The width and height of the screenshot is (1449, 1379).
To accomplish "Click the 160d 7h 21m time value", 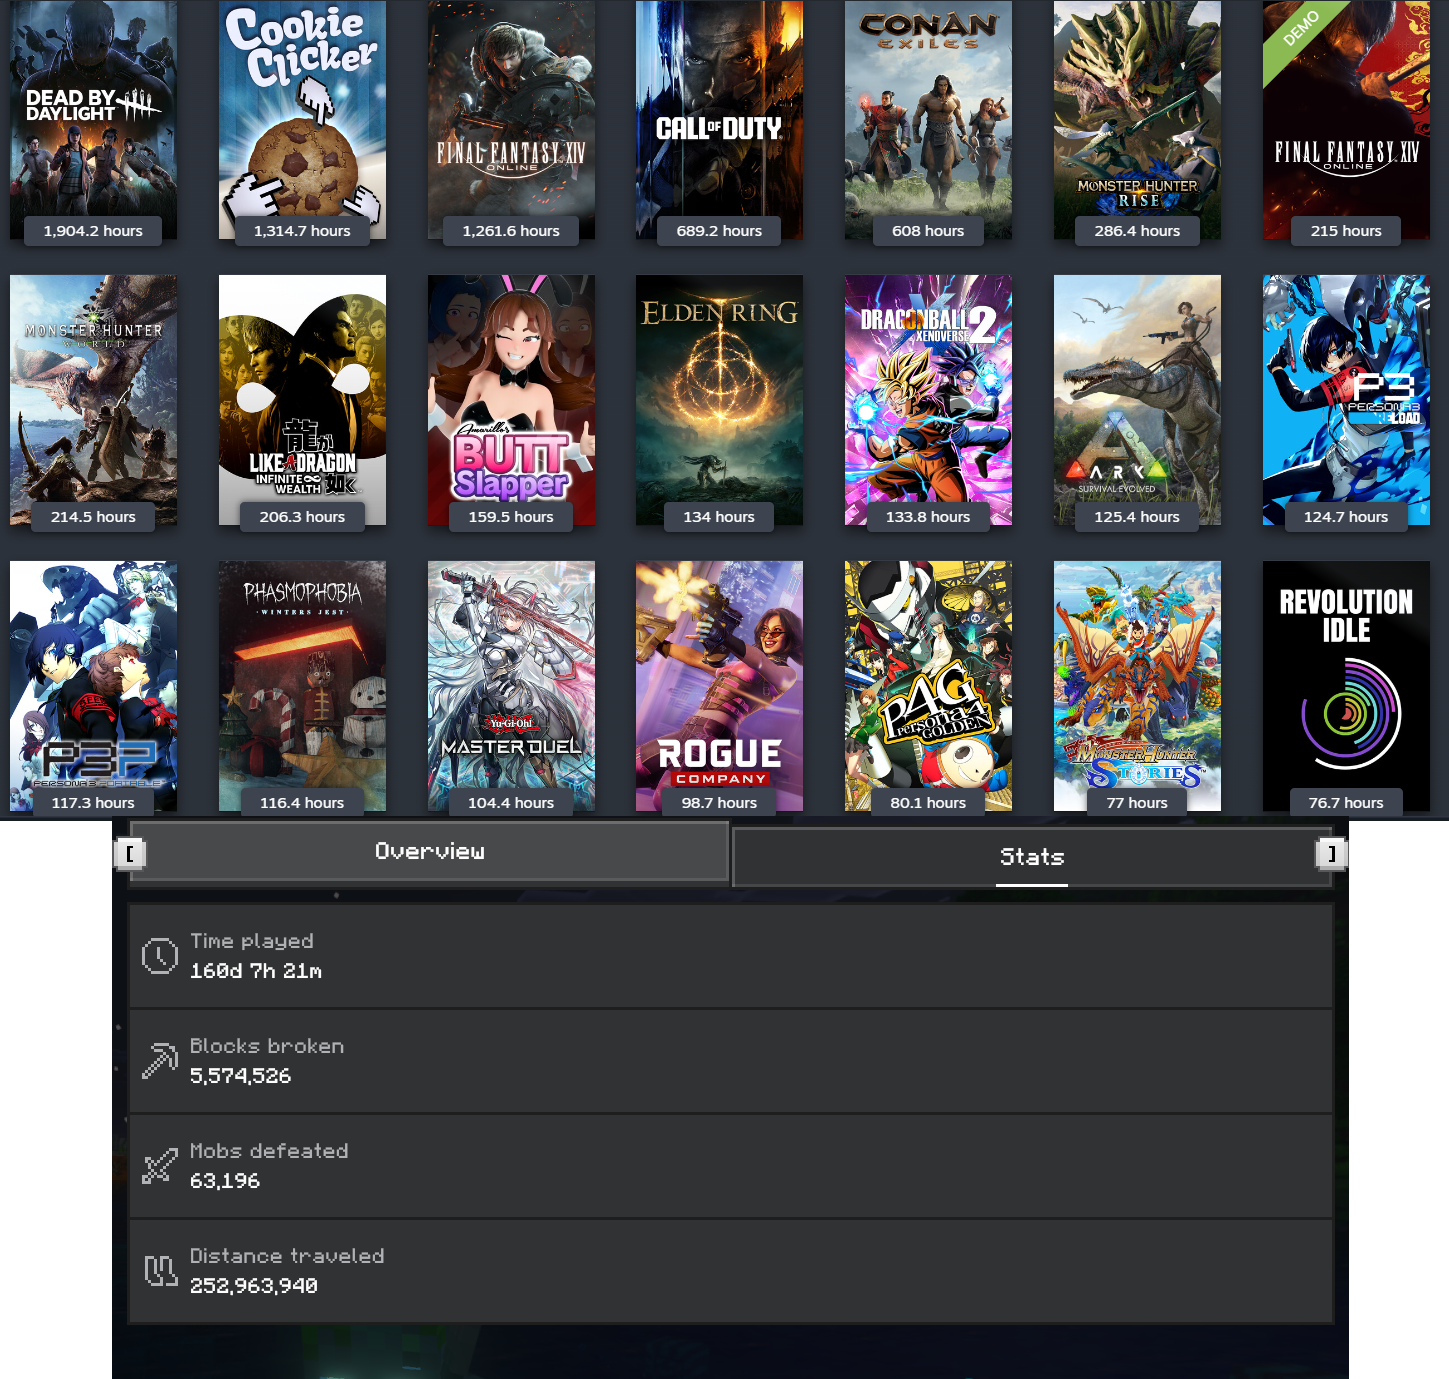I will pos(256,971).
